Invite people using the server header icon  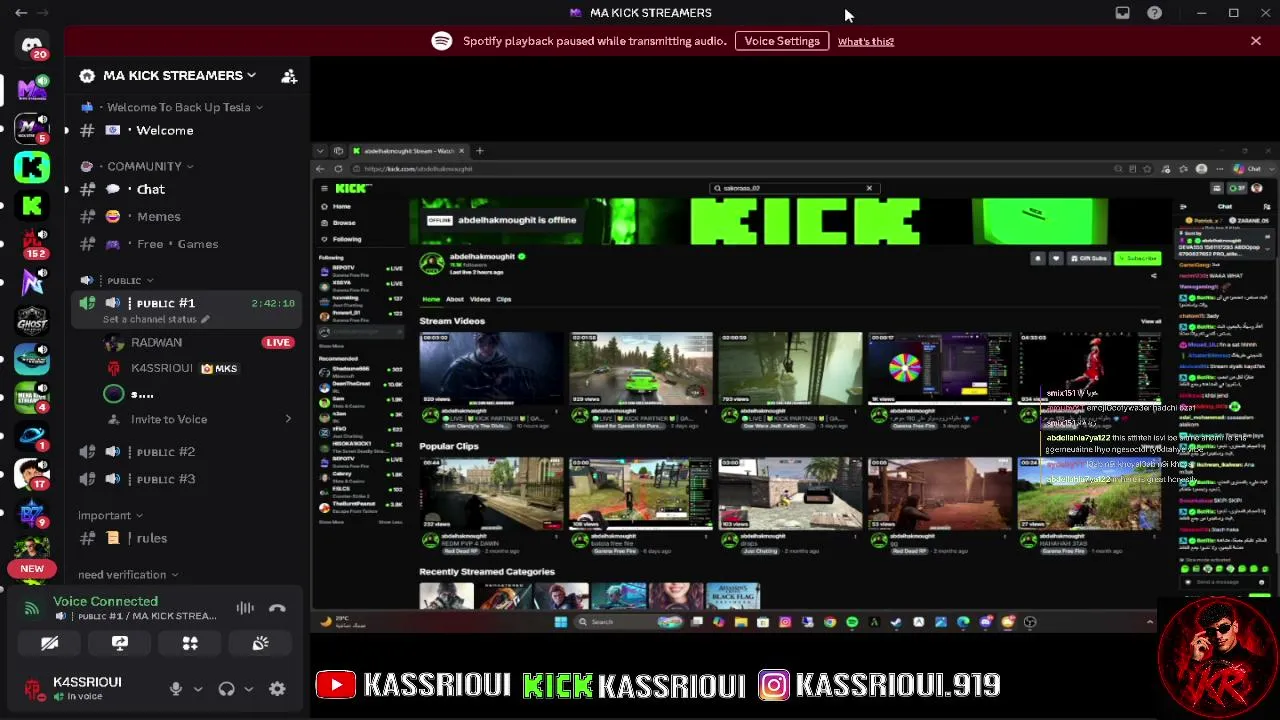pyautogui.click(x=289, y=76)
